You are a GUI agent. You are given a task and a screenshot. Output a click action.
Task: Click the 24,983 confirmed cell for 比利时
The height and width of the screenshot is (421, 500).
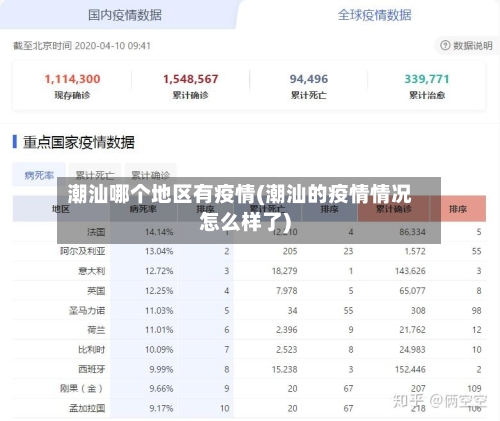(x=412, y=349)
